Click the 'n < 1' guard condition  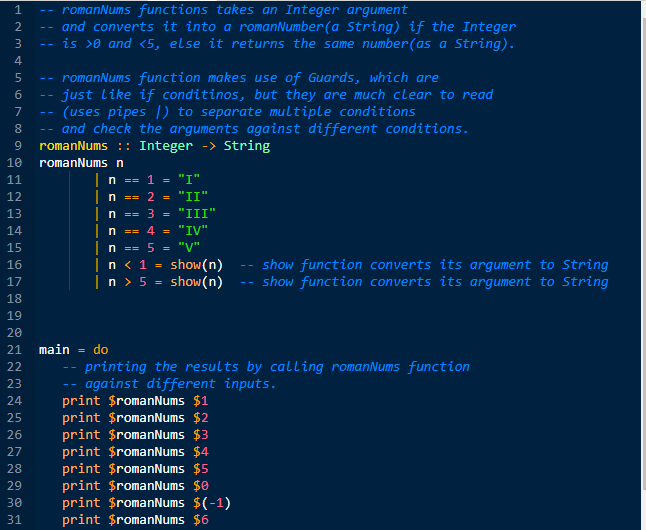pos(127,265)
